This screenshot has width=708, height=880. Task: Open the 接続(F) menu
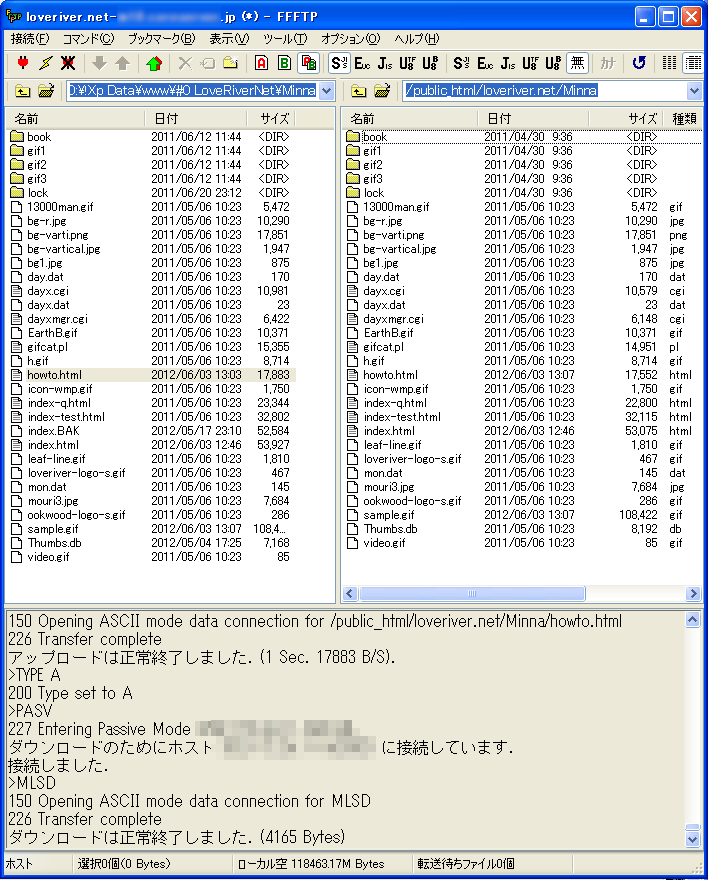pyautogui.click(x=30, y=39)
